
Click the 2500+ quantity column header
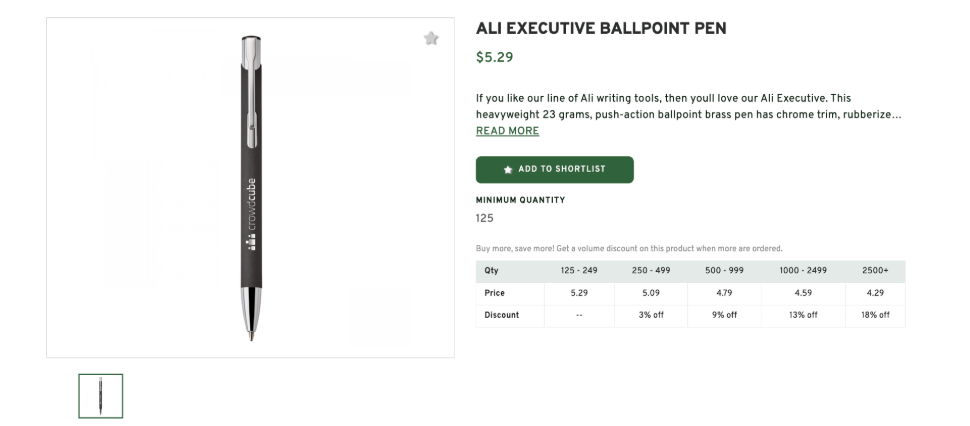[875, 271]
